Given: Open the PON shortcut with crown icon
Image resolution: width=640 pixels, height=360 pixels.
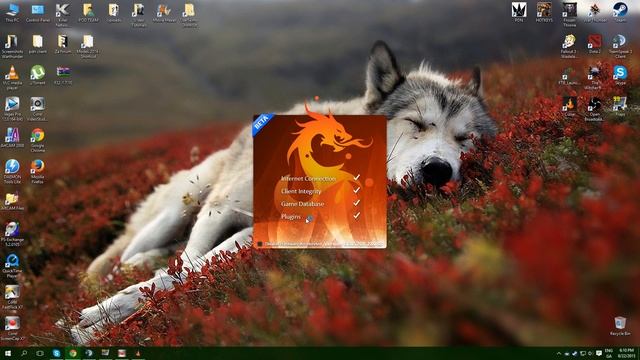Looking at the screenshot, I should (x=519, y=12).
